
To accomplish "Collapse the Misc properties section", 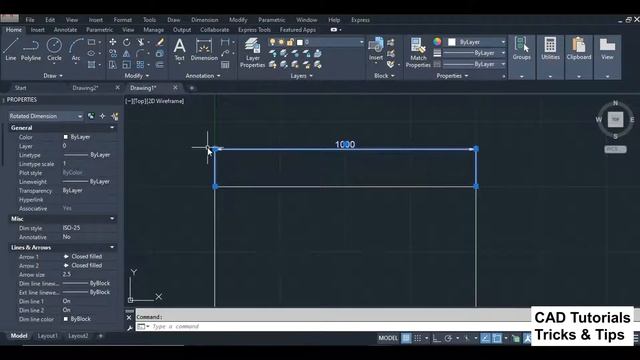I will click(x=112, y=219).
